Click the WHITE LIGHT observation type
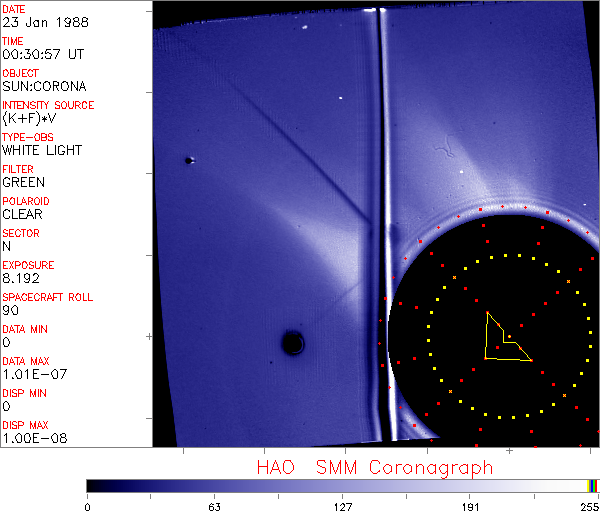 click(42, 150)
